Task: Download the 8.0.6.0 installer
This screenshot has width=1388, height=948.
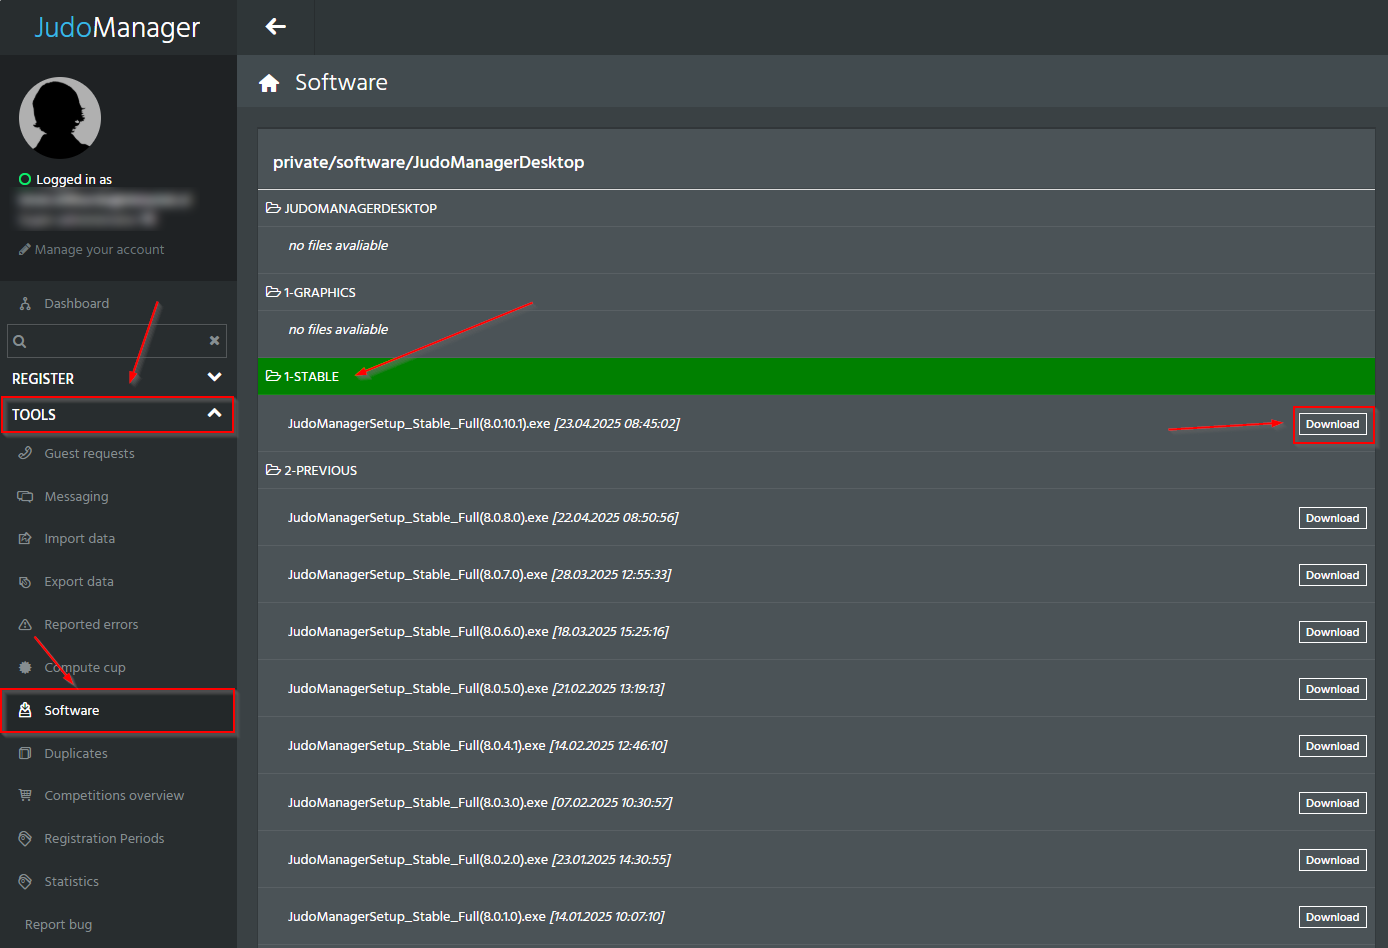Action: 1332,632
